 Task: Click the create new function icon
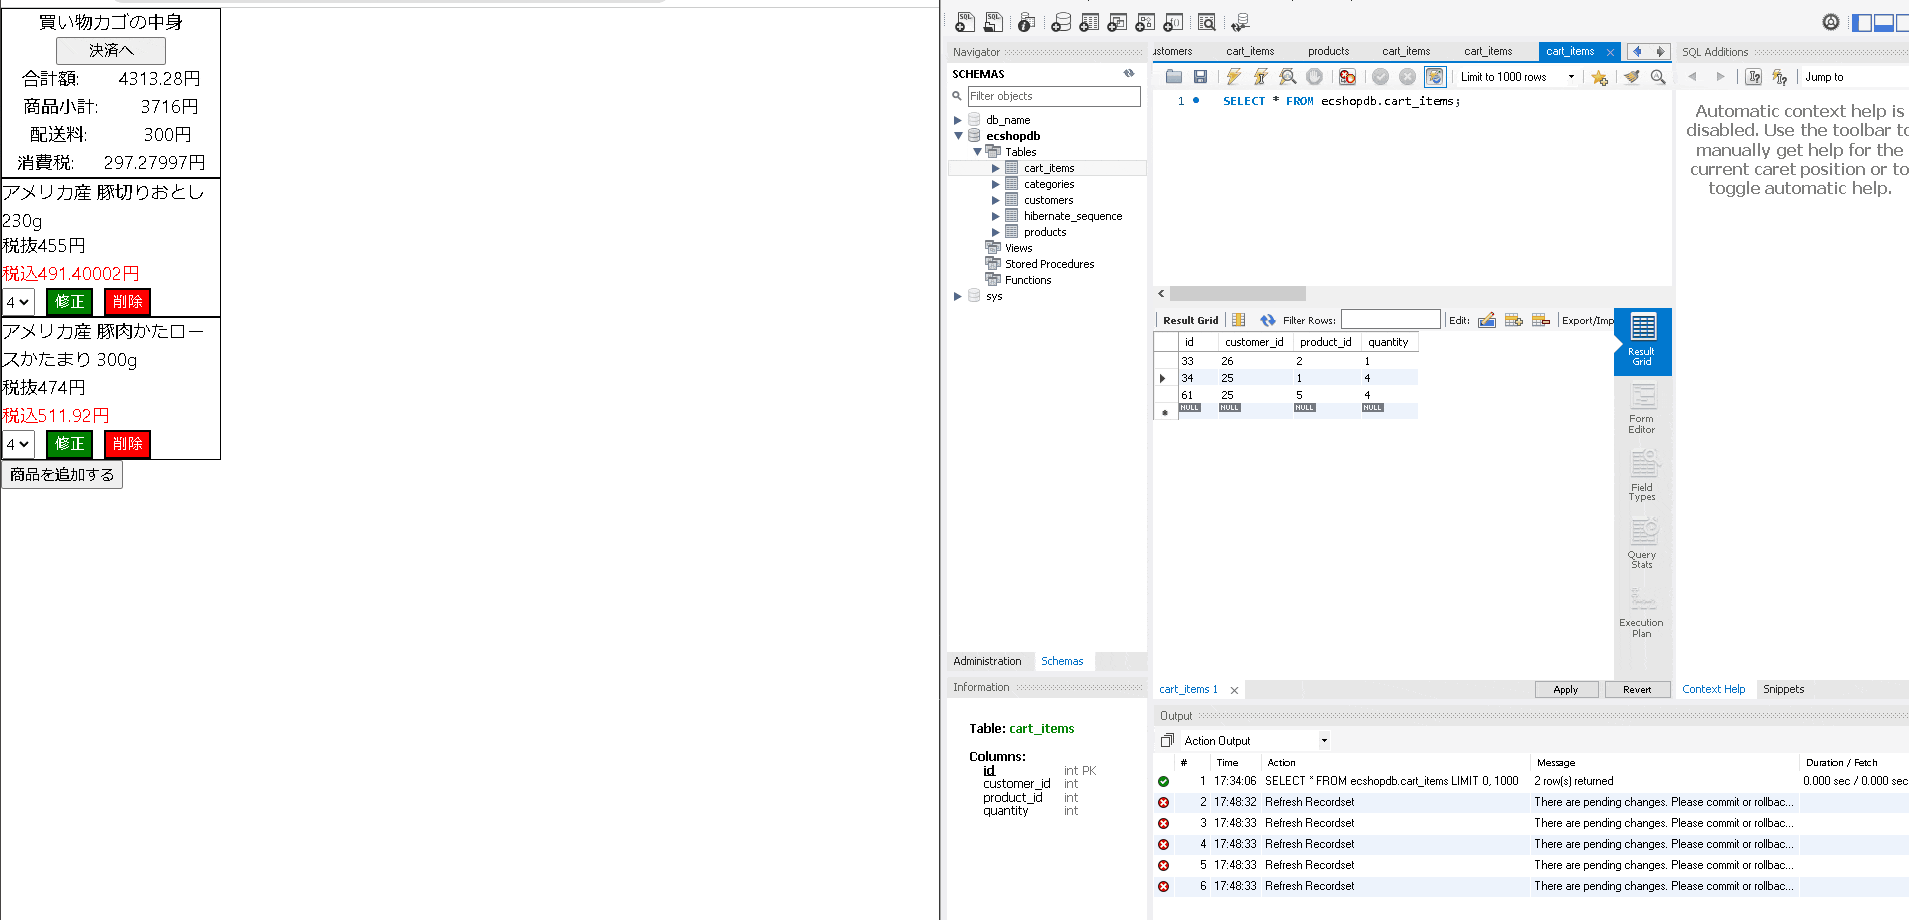[1173, 22]
